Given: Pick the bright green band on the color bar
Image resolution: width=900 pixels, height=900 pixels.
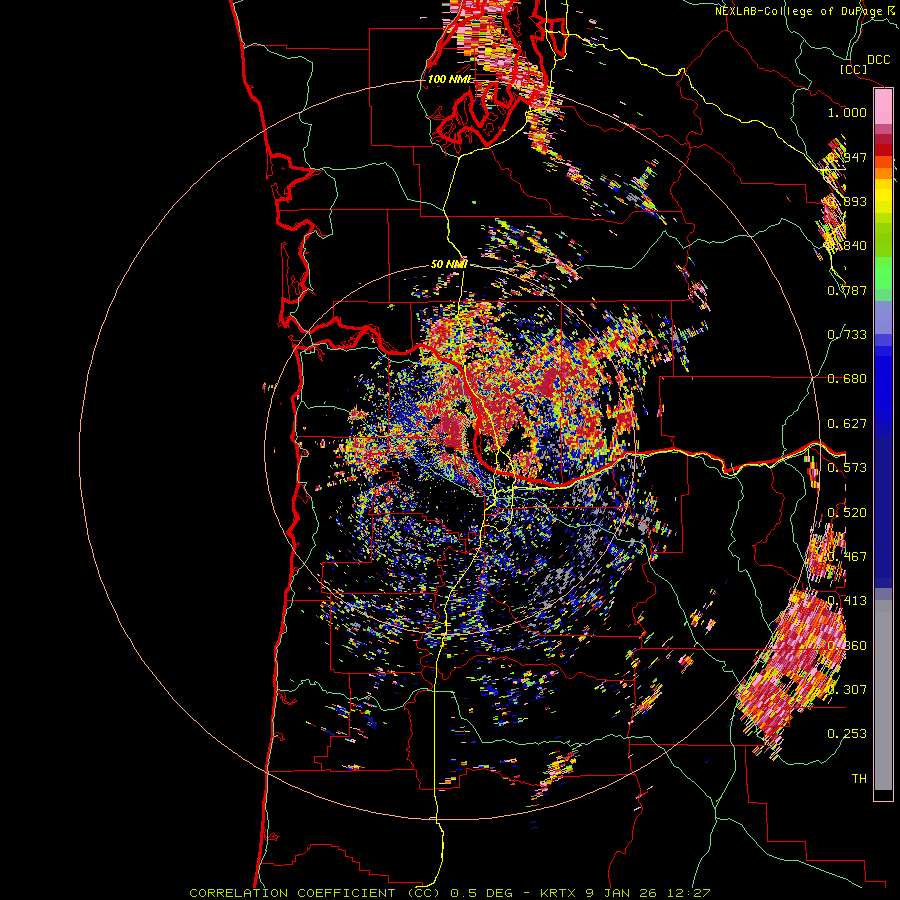Looking at the screenshot, I should [883, 273].
